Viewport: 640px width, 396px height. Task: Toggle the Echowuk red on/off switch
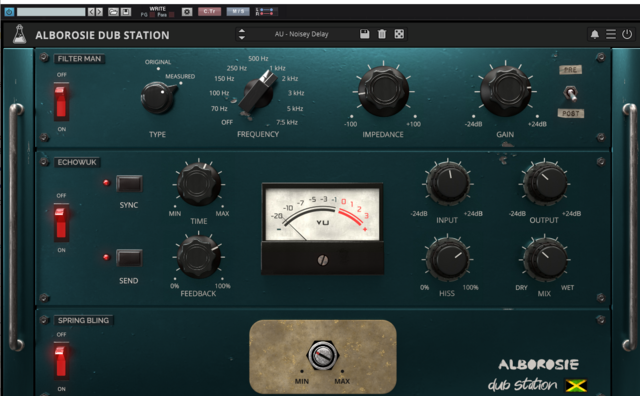click(x=61, y=222)
